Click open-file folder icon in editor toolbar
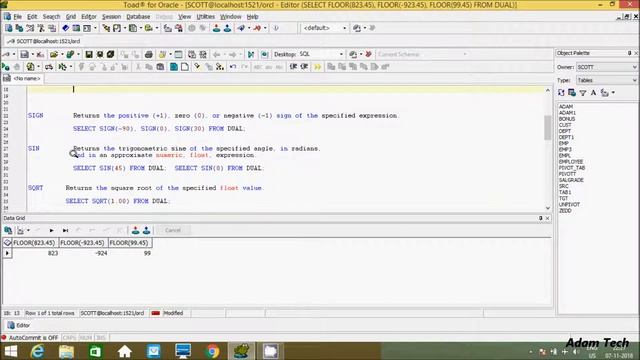Viewport: 640px width, 360px height. coord(53,54)
